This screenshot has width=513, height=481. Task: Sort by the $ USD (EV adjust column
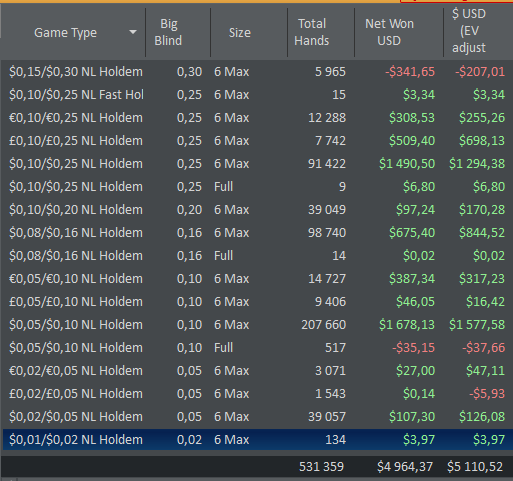[469, 31]
